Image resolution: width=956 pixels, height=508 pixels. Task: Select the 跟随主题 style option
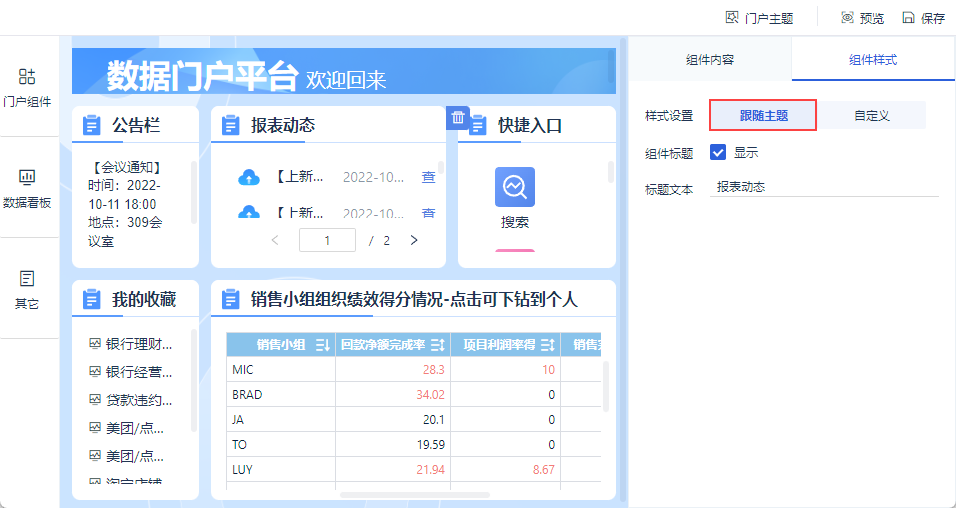763,115
